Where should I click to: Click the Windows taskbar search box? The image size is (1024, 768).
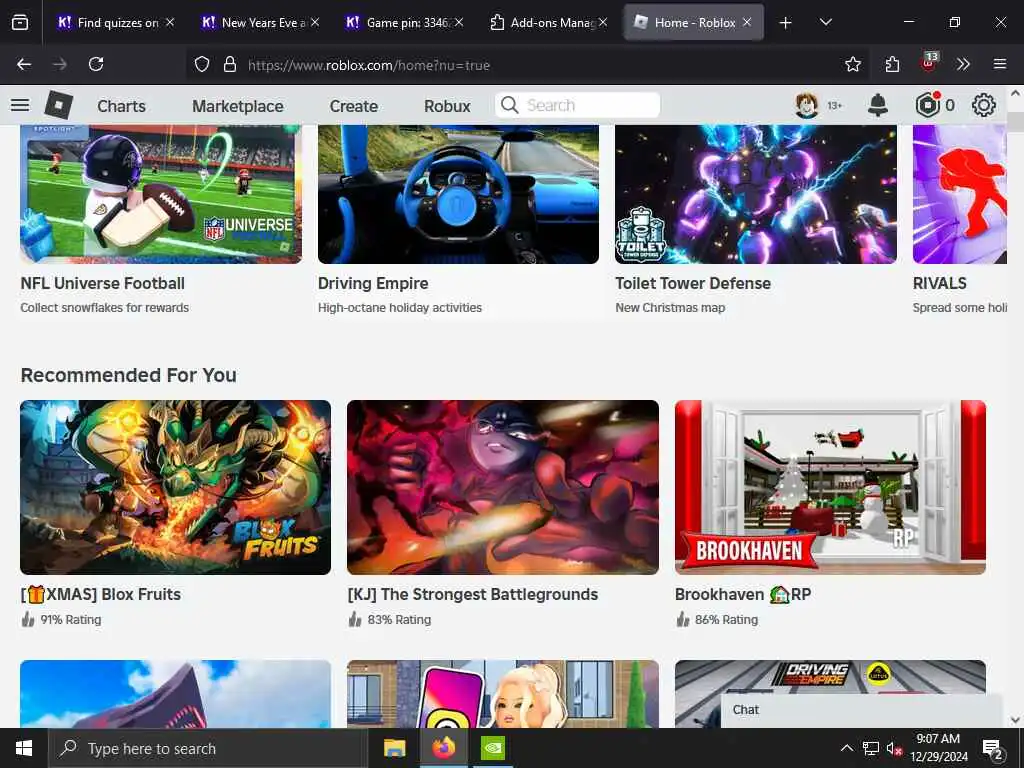tap(208, 748)
